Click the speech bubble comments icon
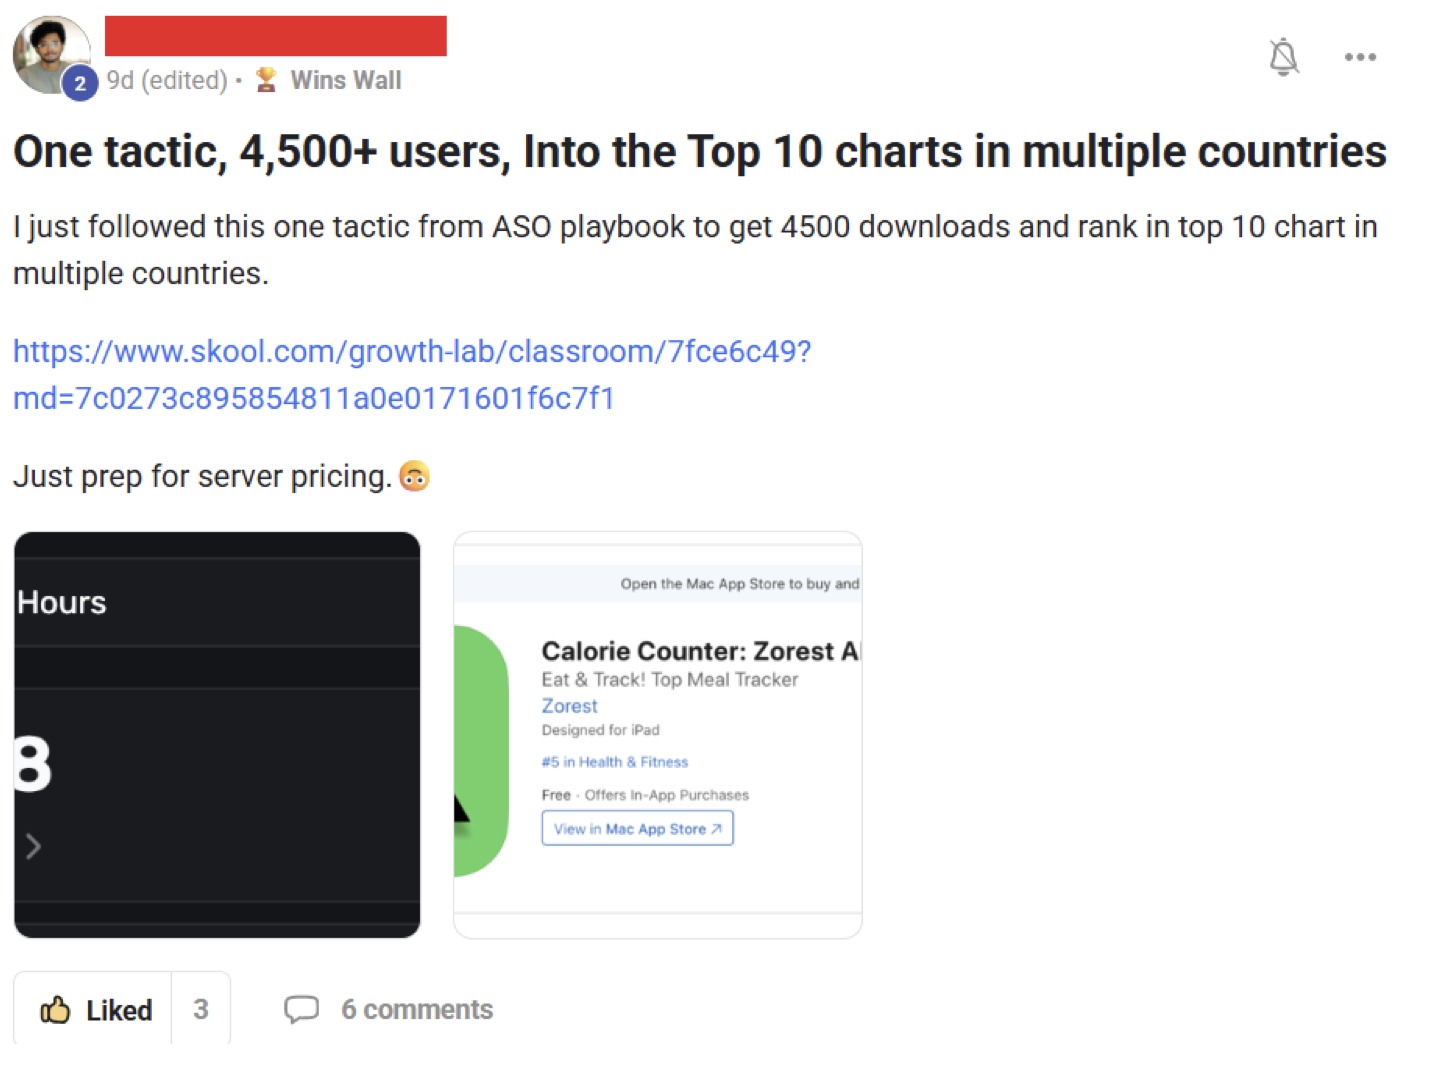 [301, 1009]
